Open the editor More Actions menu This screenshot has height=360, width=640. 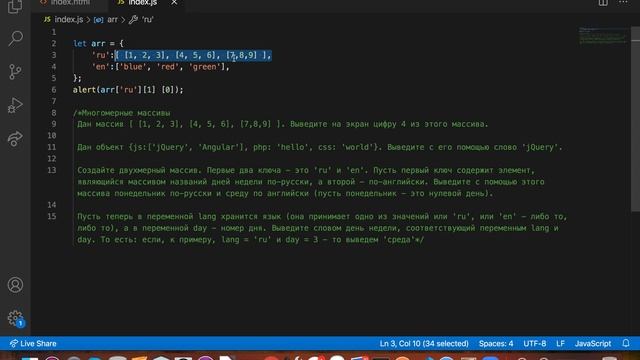pos(623,3)
